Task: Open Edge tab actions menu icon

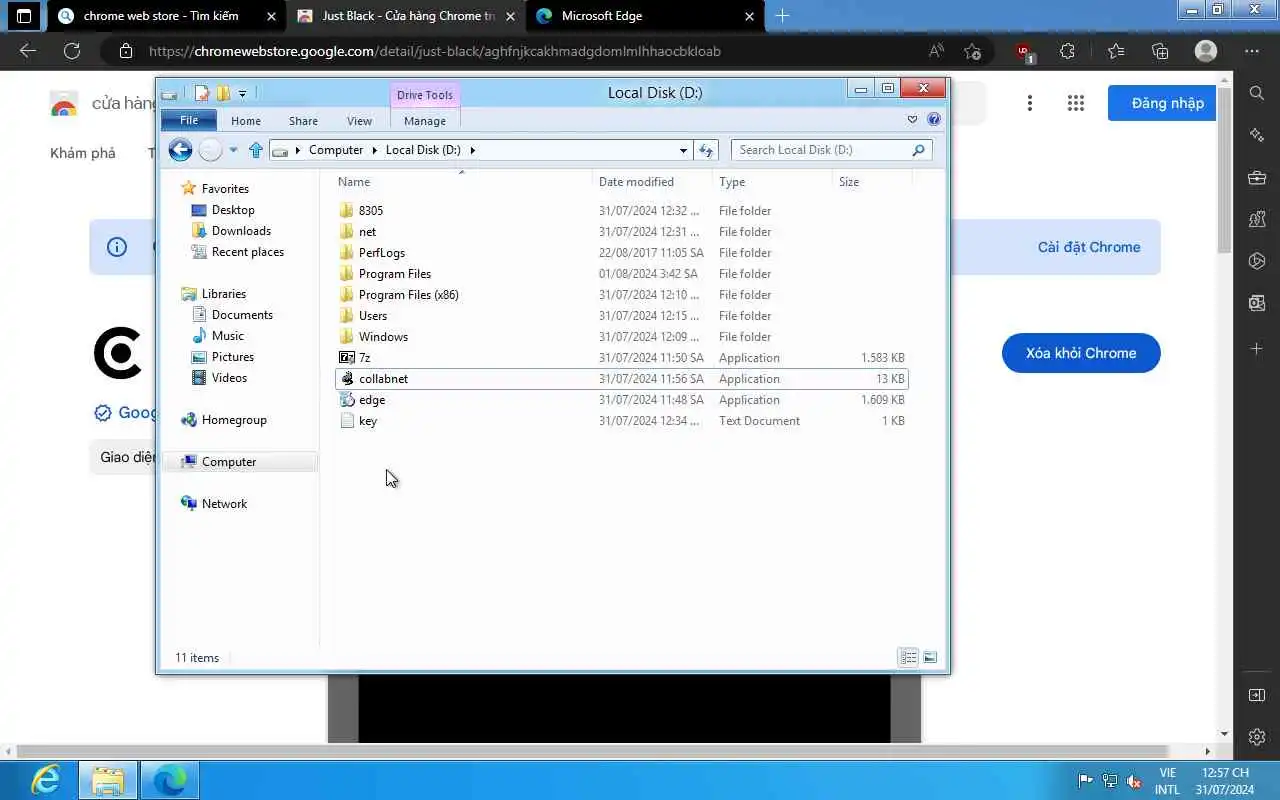Action: point(24,16)
